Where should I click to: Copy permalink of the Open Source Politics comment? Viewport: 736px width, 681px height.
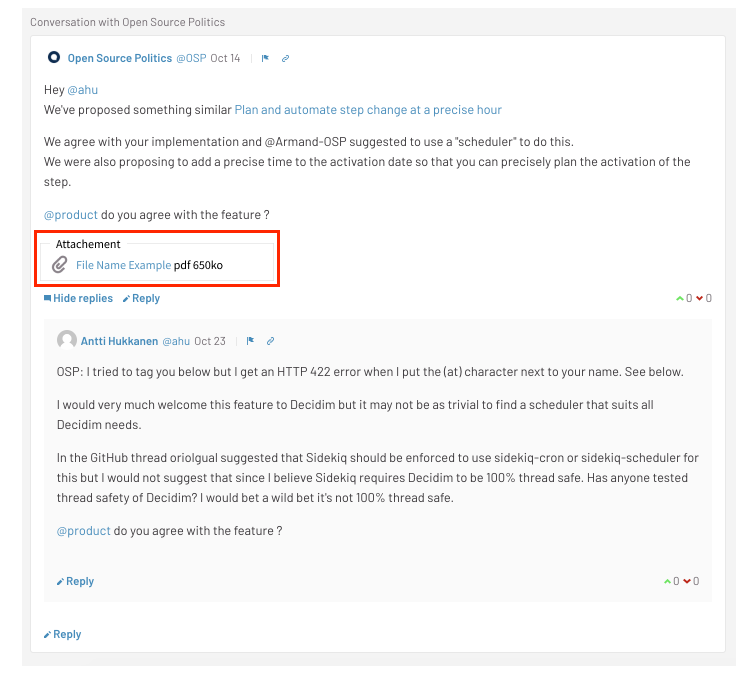[285, 59]
